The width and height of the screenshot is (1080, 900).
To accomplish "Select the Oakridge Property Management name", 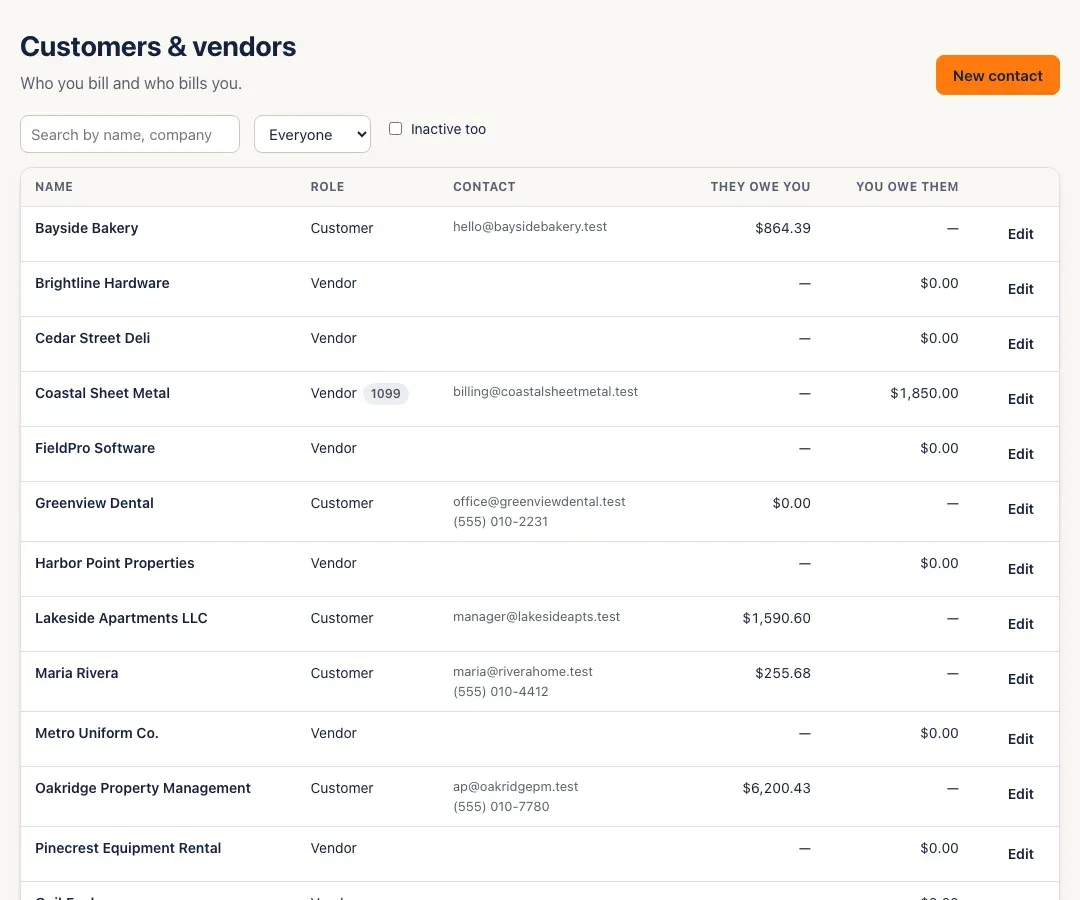I will pos(143,788).
